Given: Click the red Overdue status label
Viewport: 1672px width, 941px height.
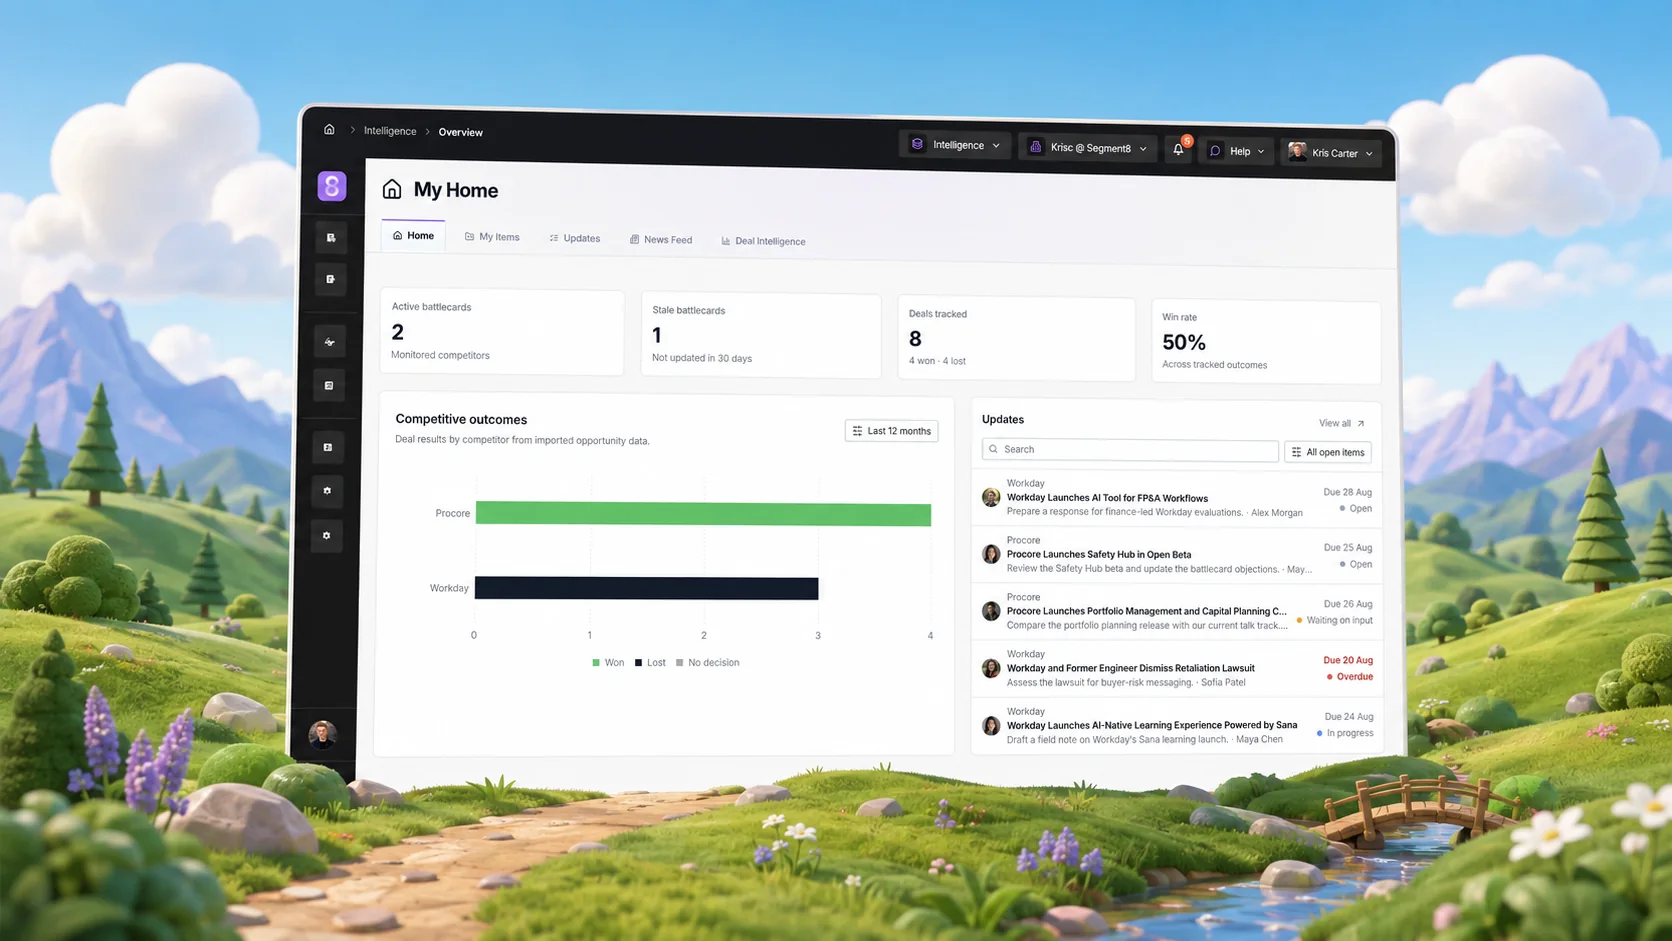Looking at the screenshot, I should point(1349,677).
